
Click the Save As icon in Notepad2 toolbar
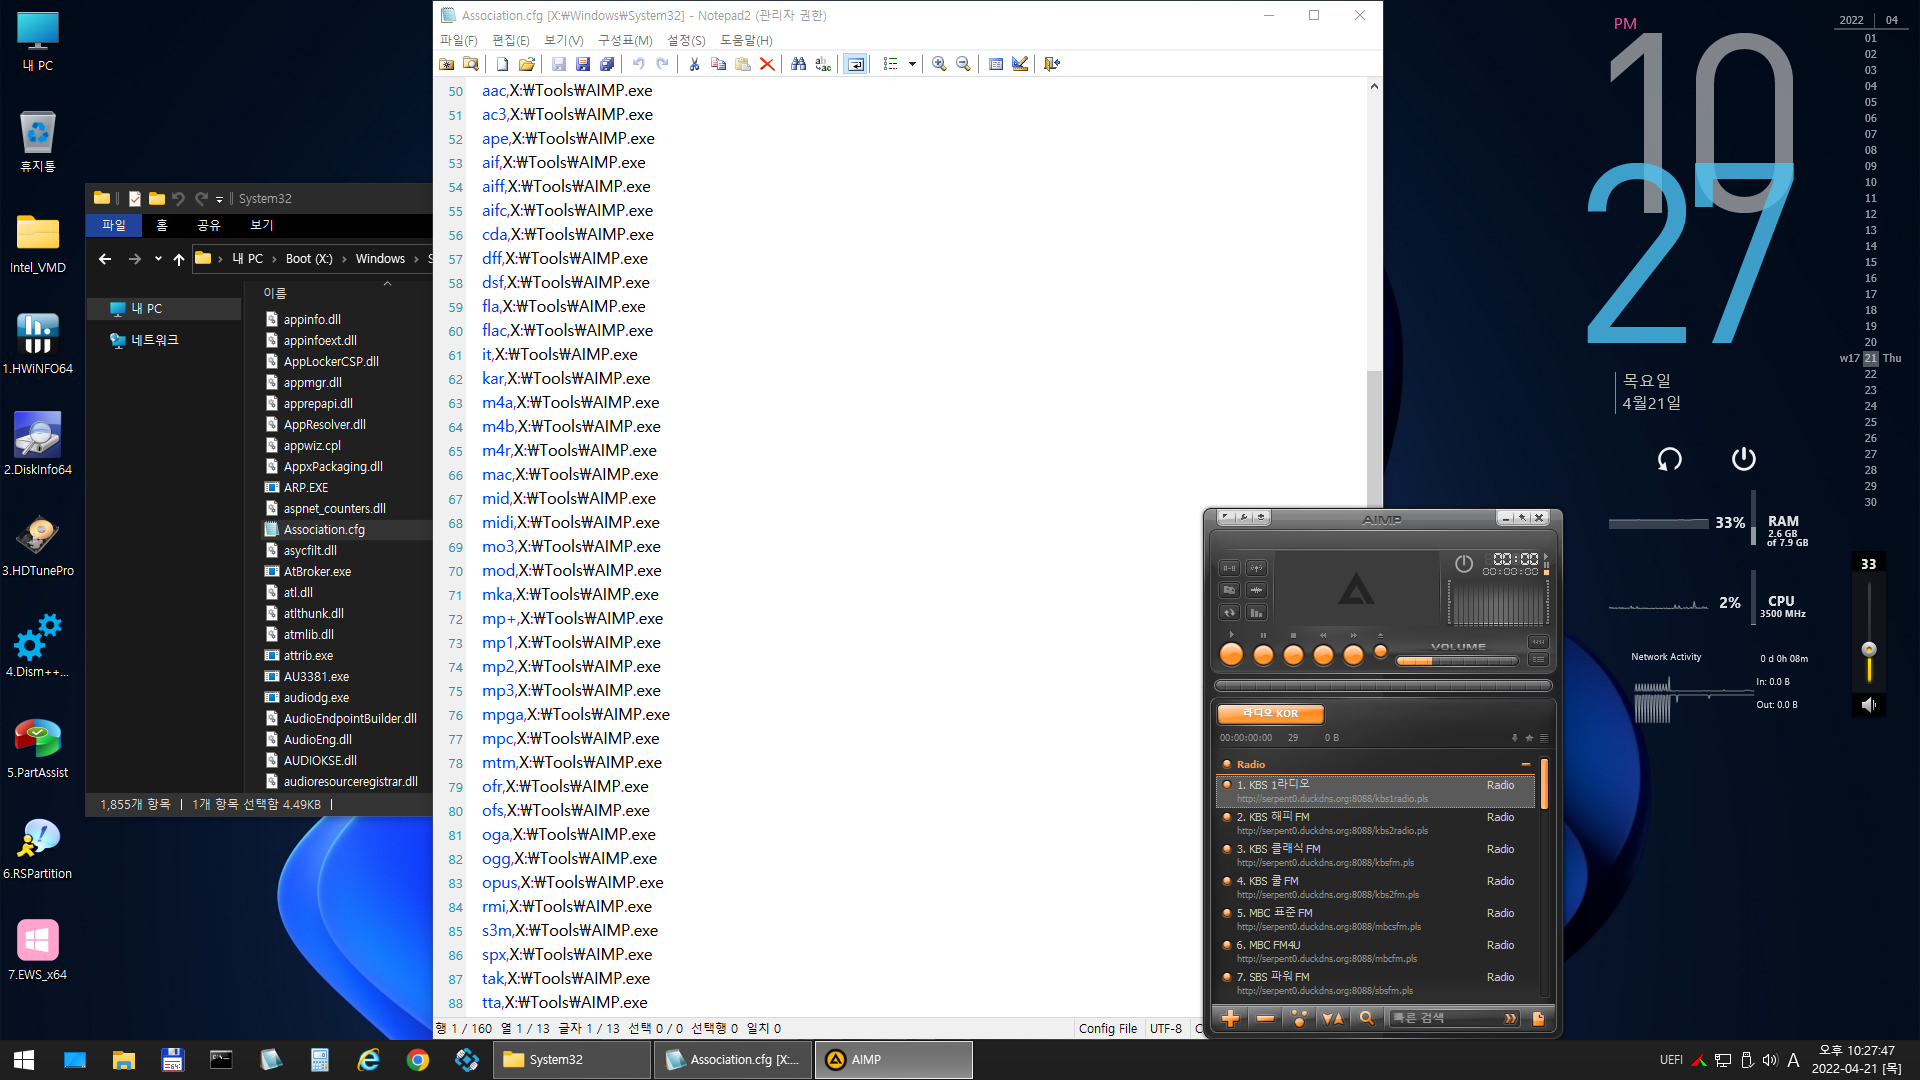[x=583, y=64]
